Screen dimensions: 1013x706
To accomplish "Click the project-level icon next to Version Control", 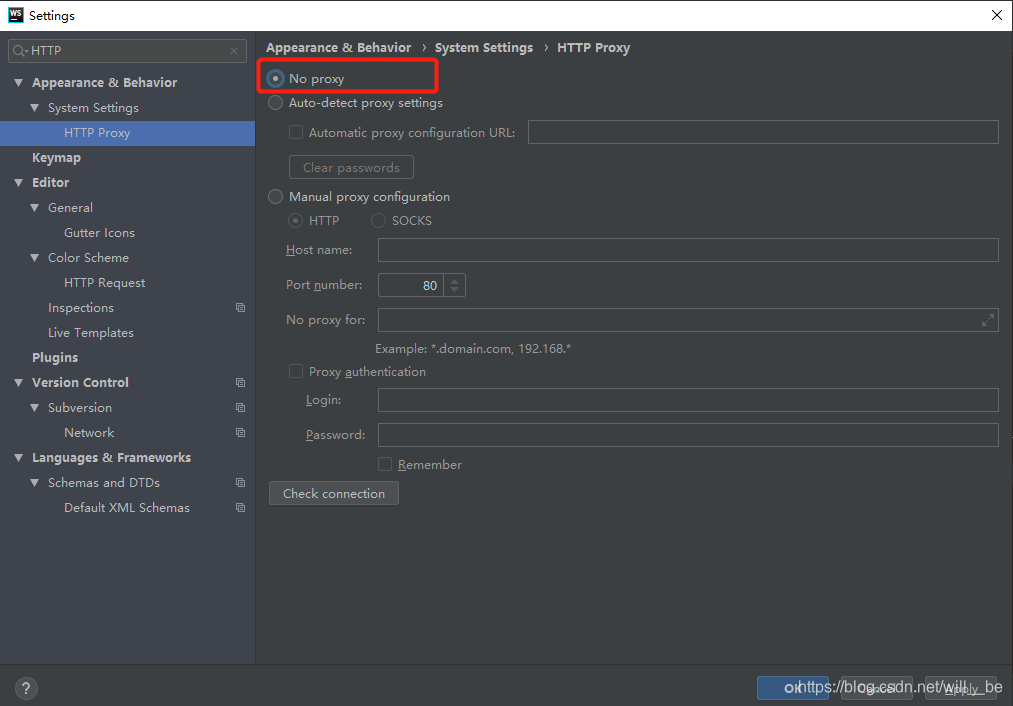I will tap(240, 382).
